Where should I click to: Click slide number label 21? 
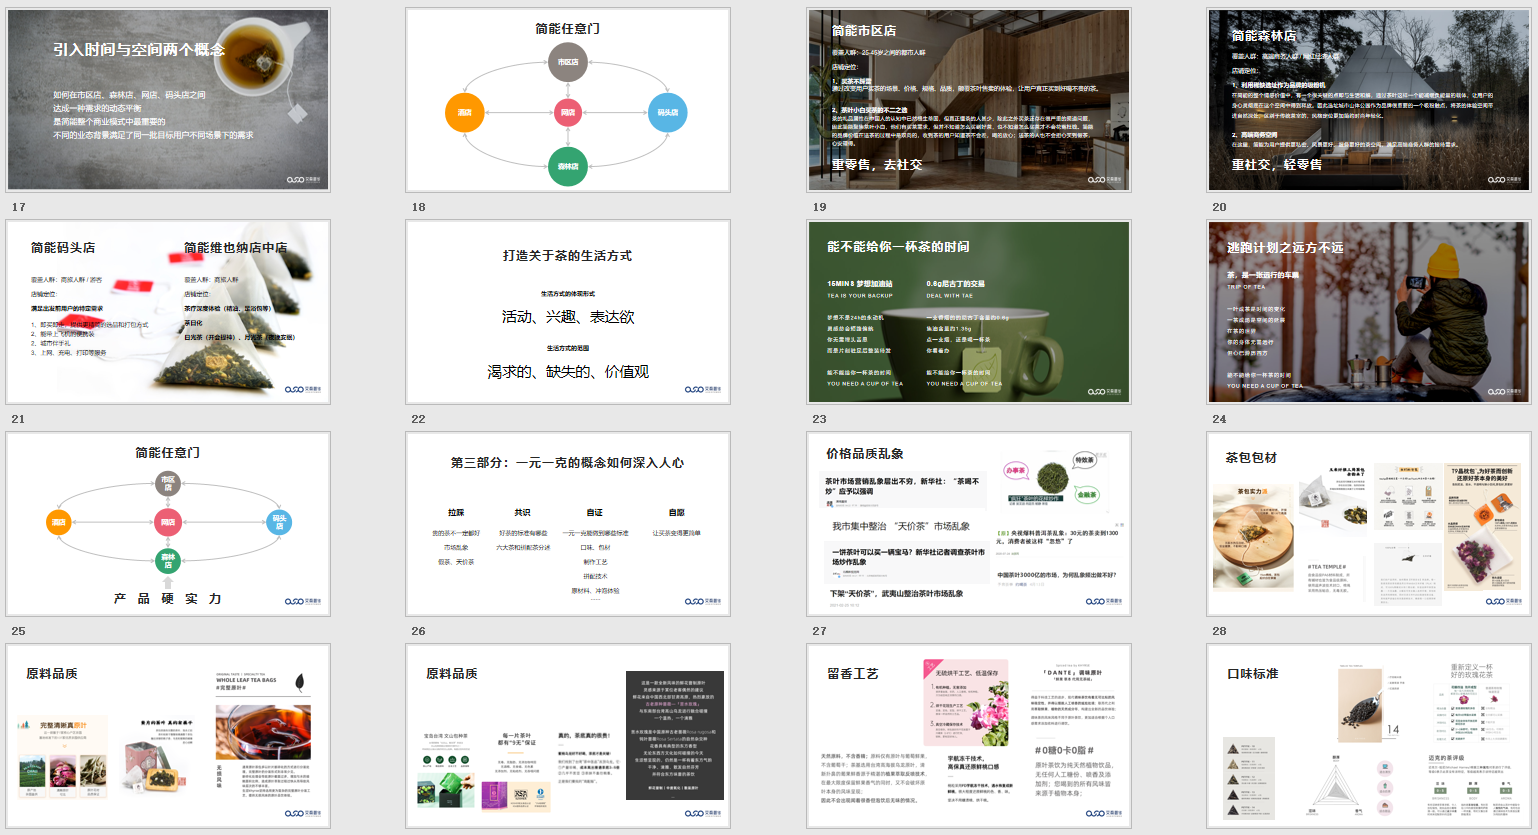(19, 419)
